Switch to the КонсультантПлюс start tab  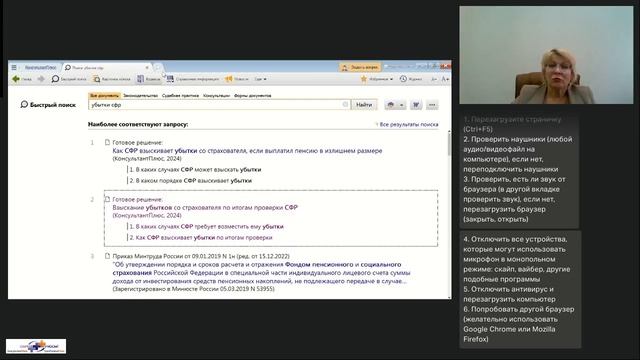[40, 67]
